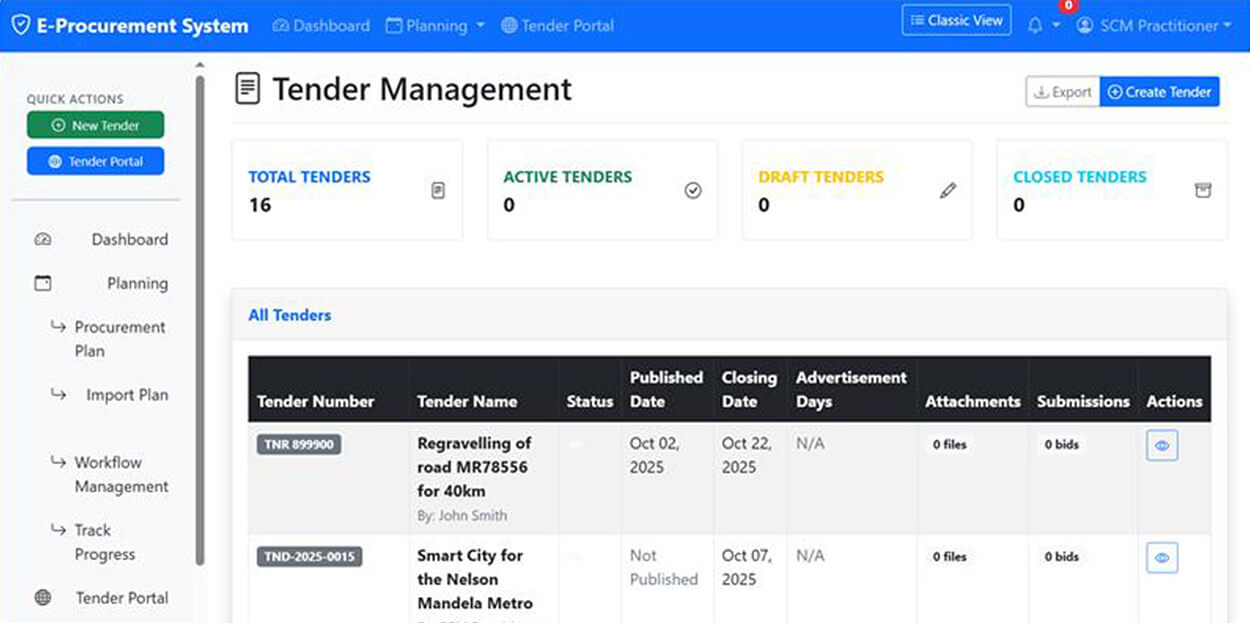Click the notification bell icon
The width and height of the screenshot is (1250, 623).
coord(1035,26)
